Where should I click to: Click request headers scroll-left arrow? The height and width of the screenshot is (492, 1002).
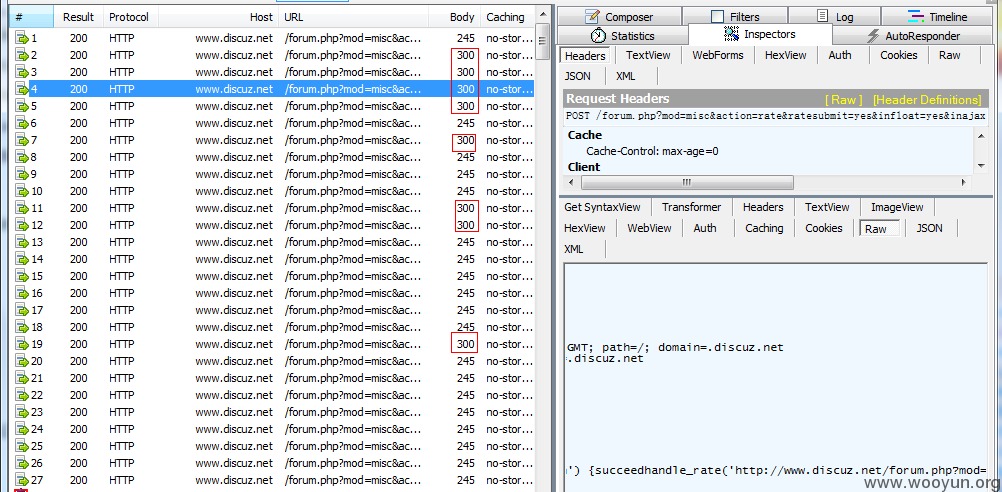tap(571, 183)
